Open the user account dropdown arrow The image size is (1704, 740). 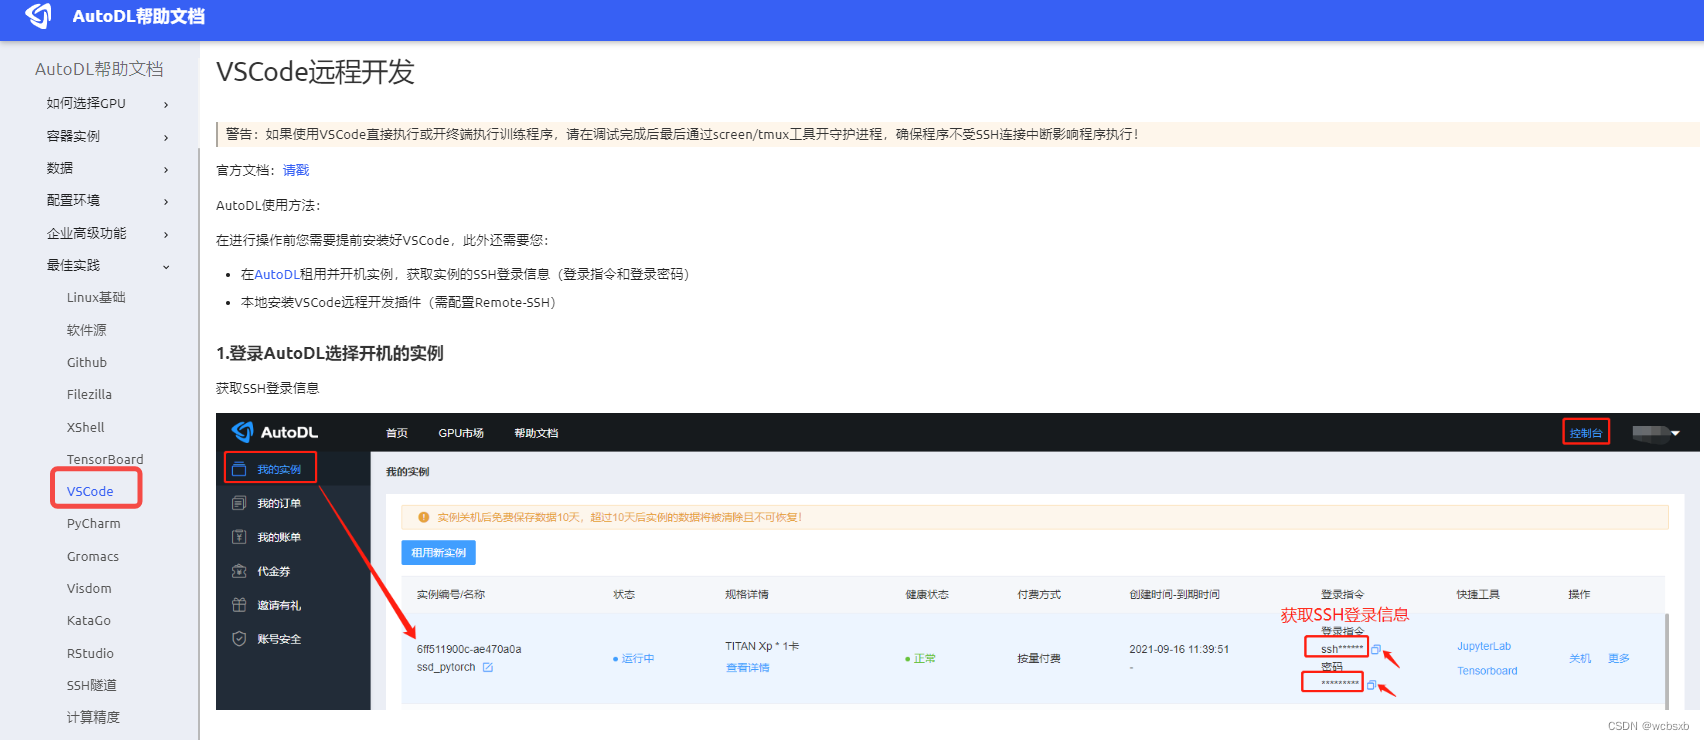click(x=1675, y=433)
